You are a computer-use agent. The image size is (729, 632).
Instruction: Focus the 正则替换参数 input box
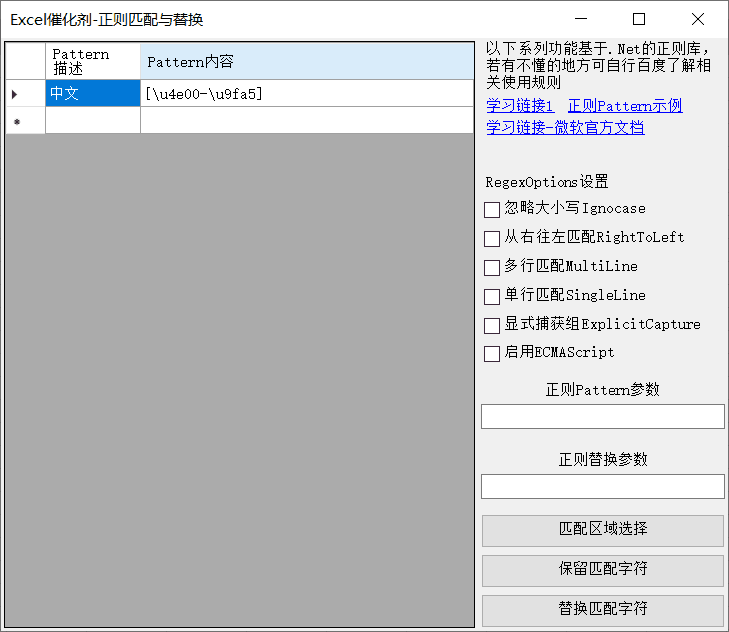(x=603, y=486)
